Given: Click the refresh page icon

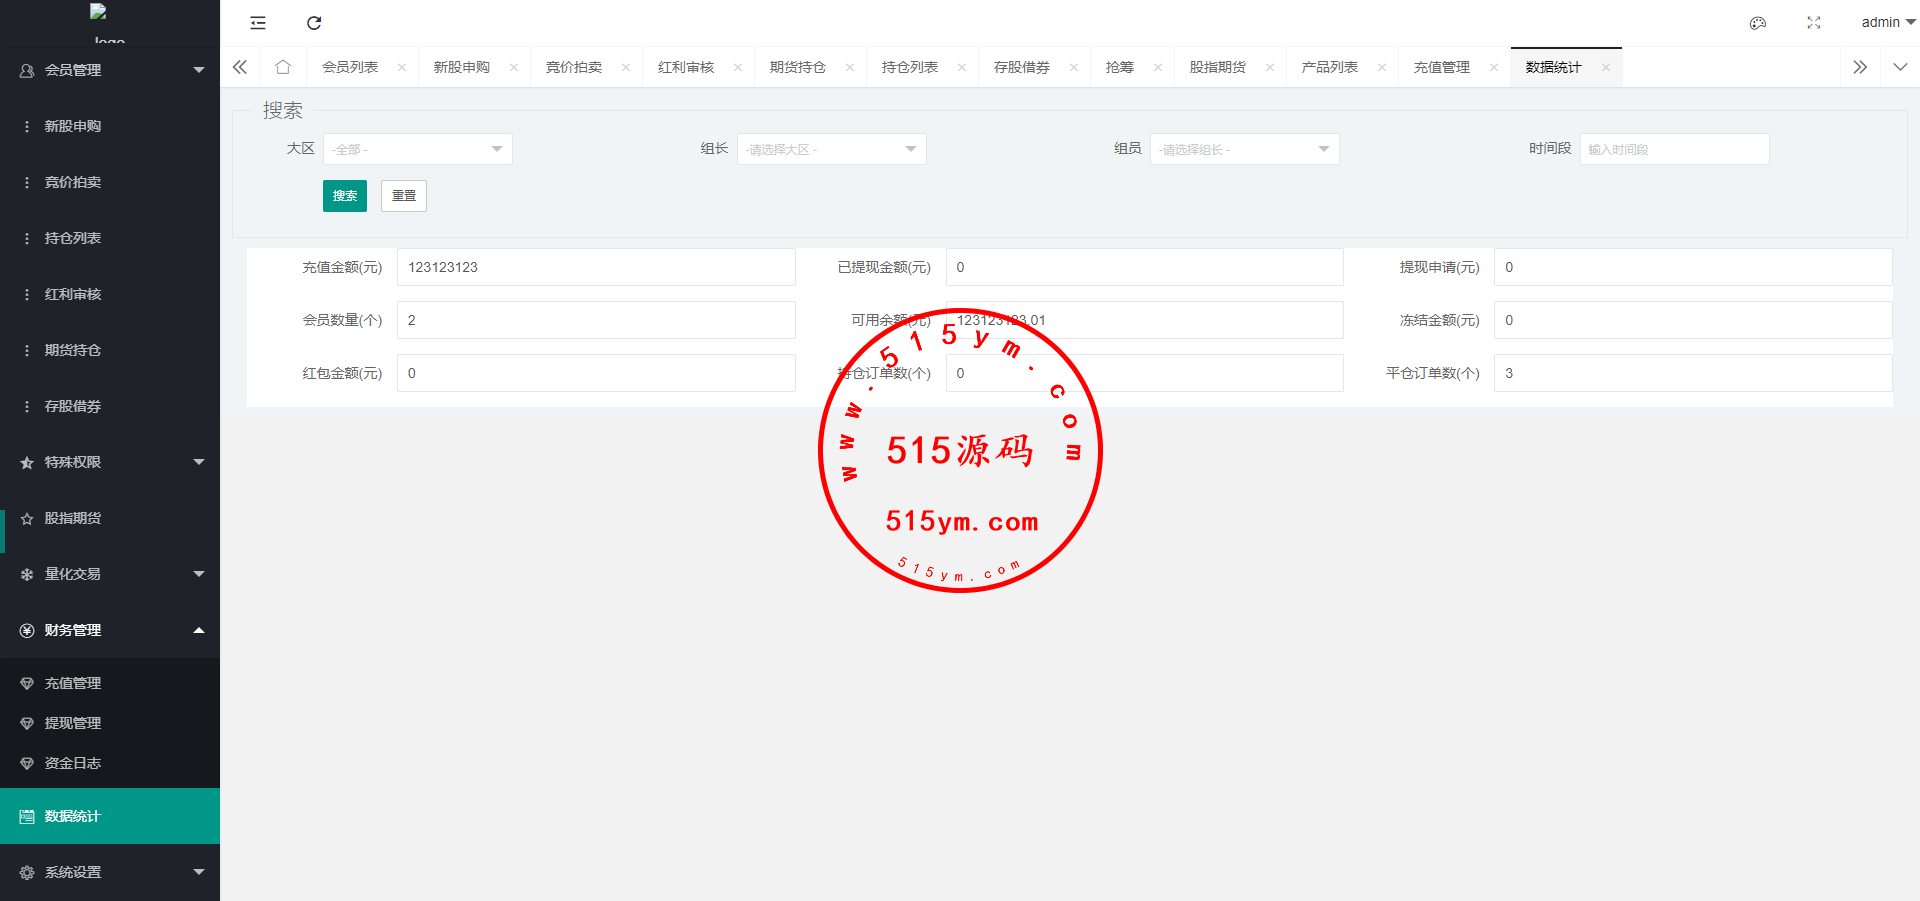Looking at the screenshot, I should 314,23.
